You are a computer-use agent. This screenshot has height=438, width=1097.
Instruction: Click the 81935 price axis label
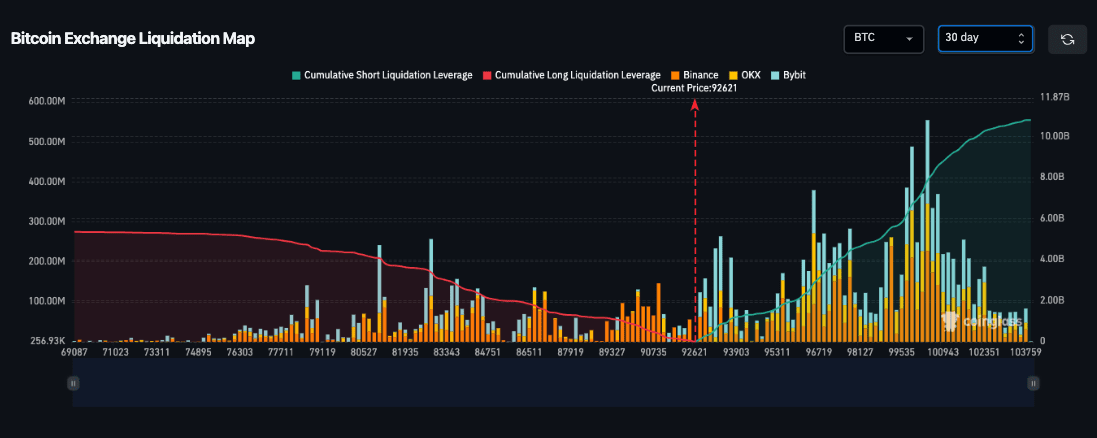pyautogui.click(x=405, y=353)
